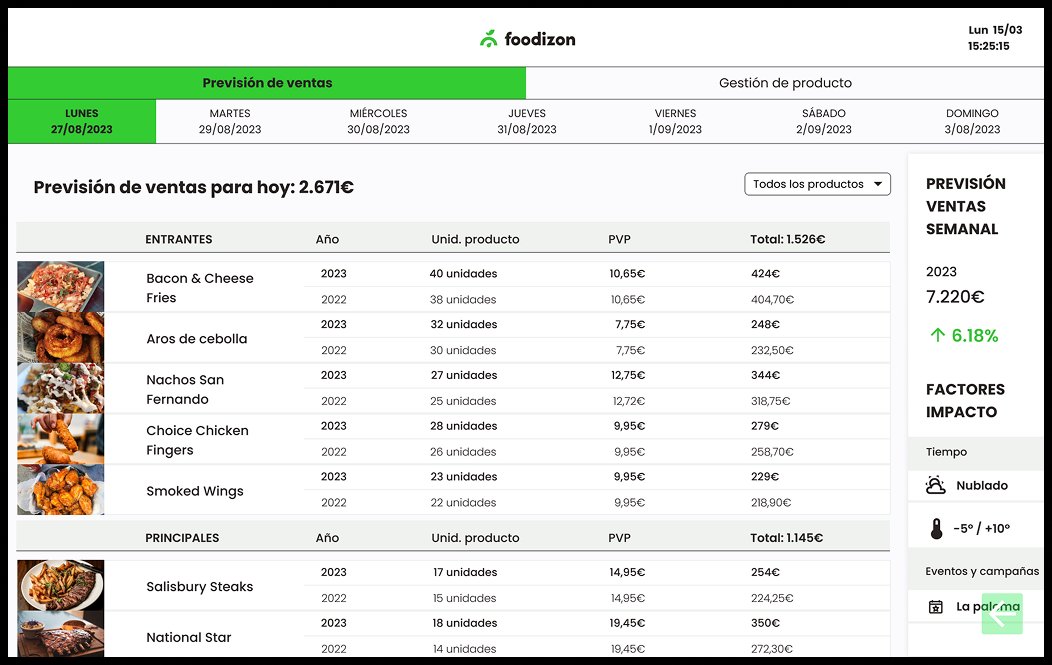Viewport: 1052px width, 665px height.
Task: Click the 32 unidades cell
Action: coord(464,324)
